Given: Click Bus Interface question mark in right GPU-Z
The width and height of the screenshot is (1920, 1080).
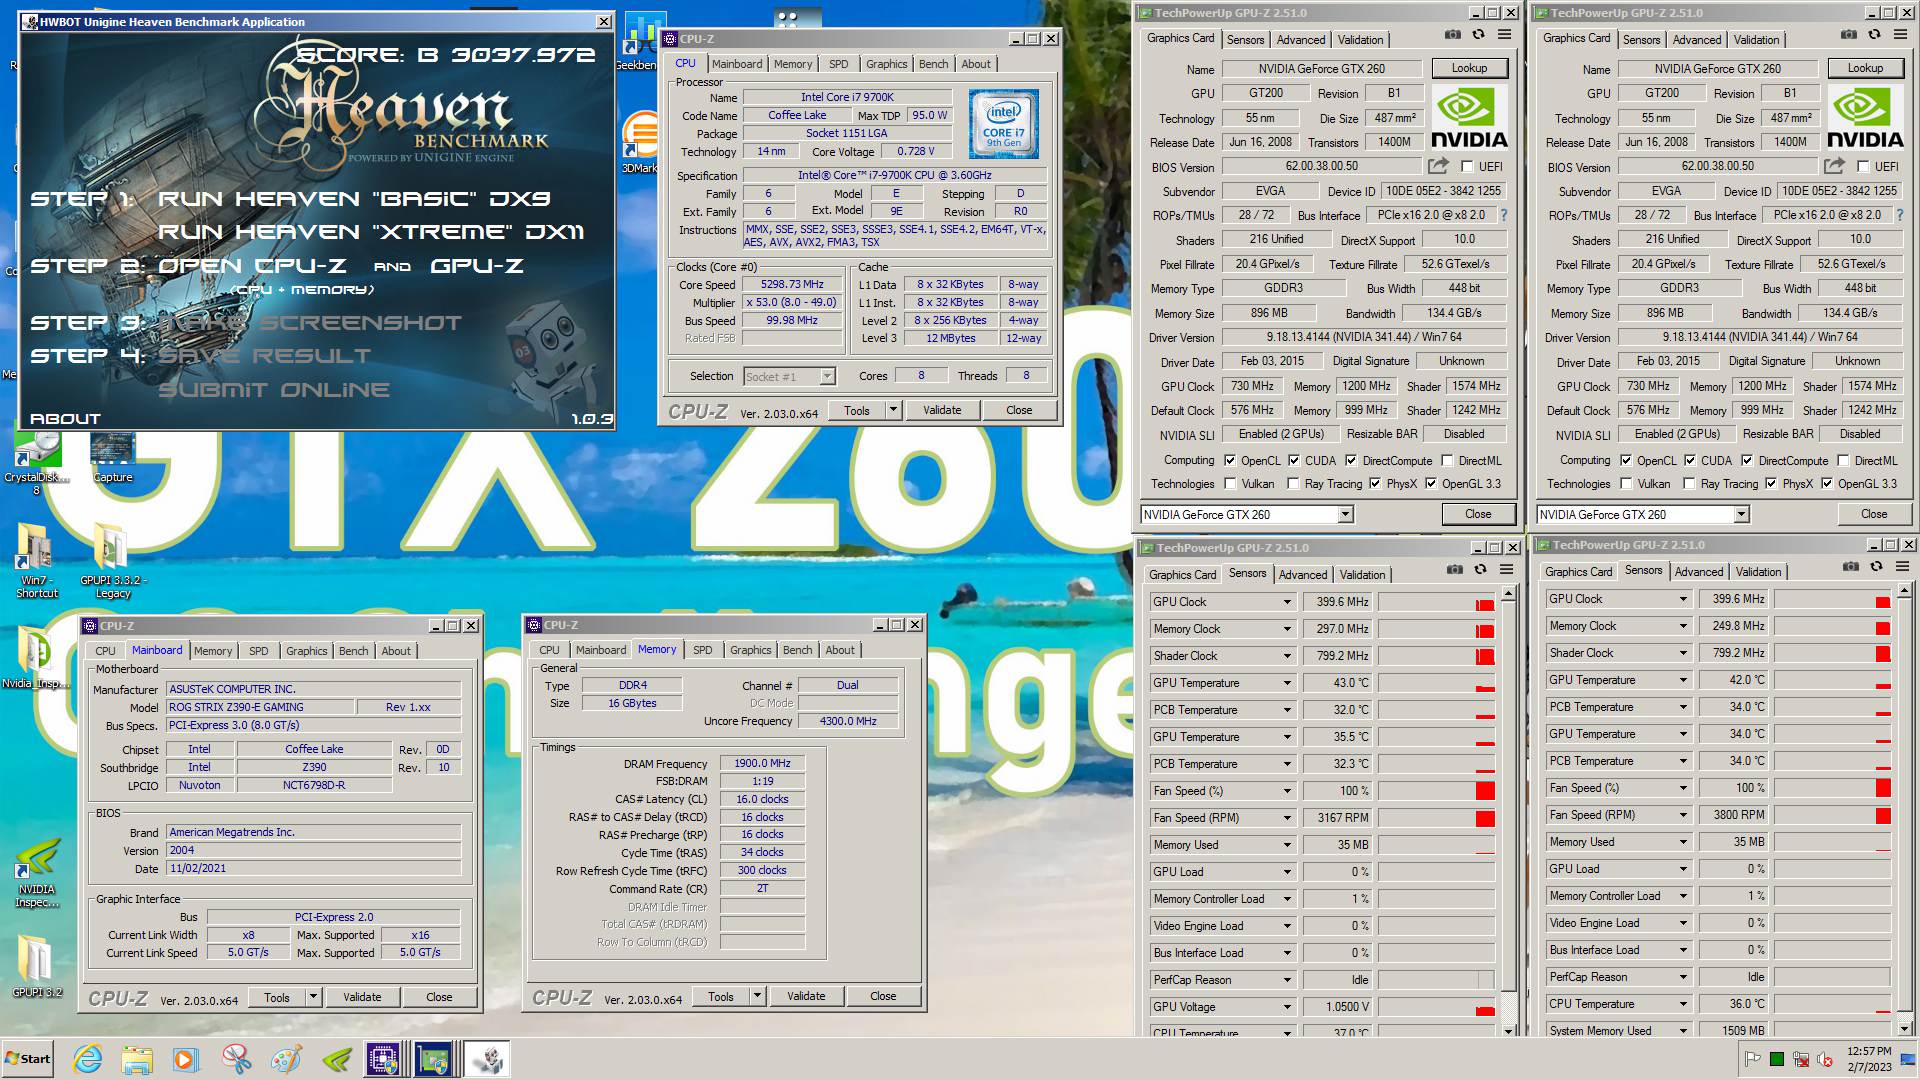Looking at the screenshot, I should click(x=1899, y=215).
